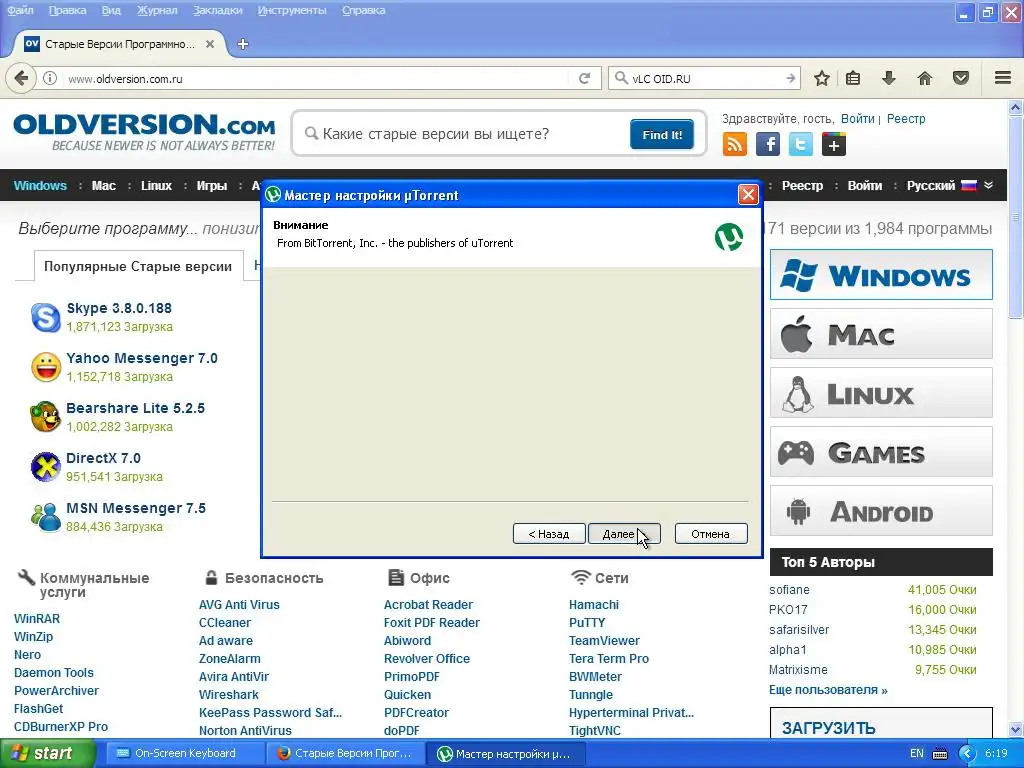Click the Bearshare Lite bear icon

coord(46,417)
